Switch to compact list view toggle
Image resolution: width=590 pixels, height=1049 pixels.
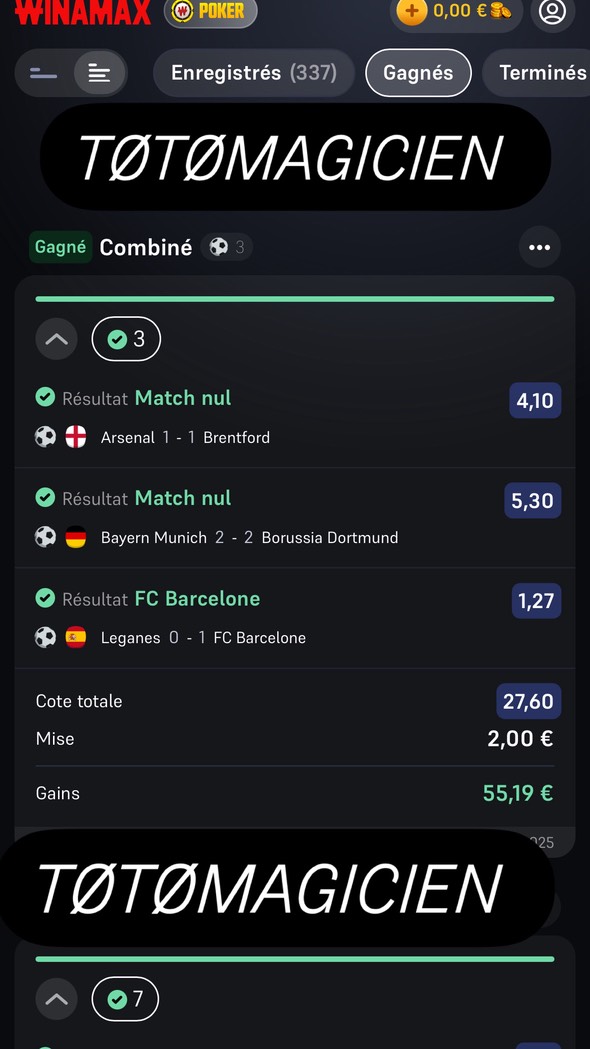click(x=43, y=73)
